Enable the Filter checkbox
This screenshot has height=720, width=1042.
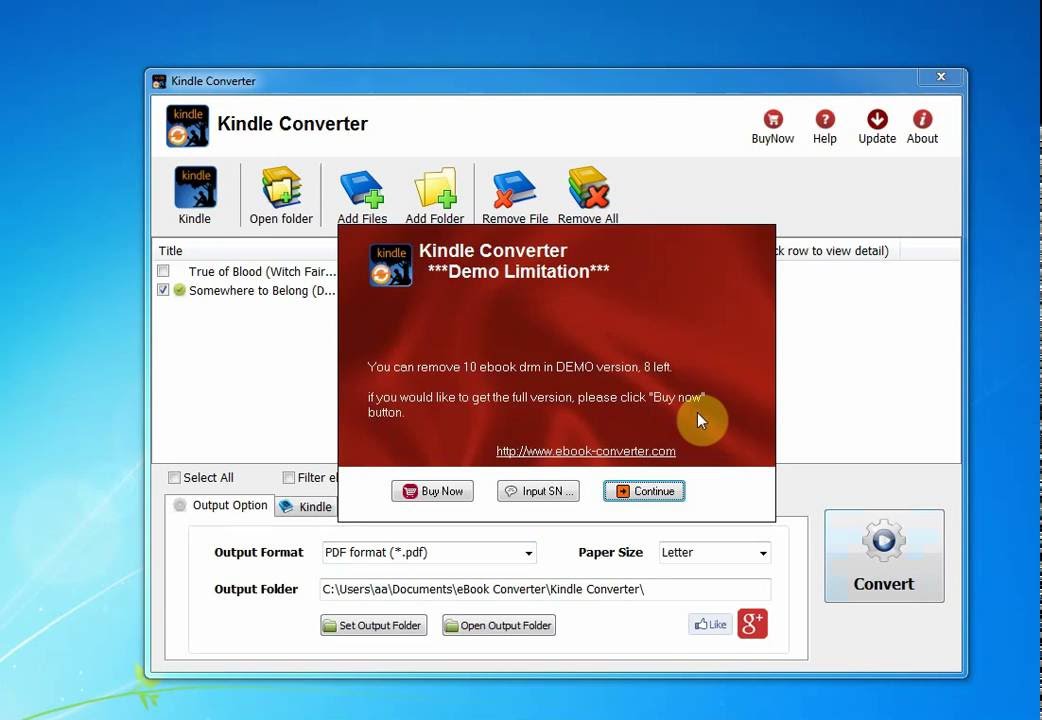click(x=288, y=477)
